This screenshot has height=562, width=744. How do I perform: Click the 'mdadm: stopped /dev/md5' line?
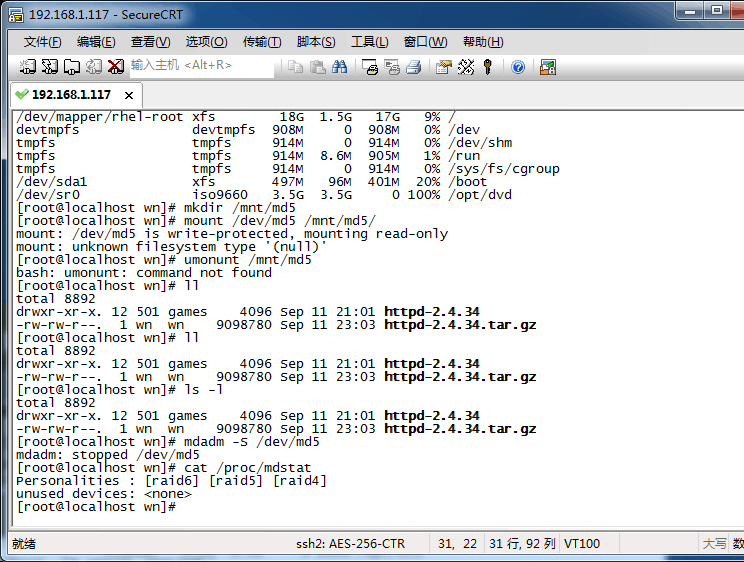(108, 455)
